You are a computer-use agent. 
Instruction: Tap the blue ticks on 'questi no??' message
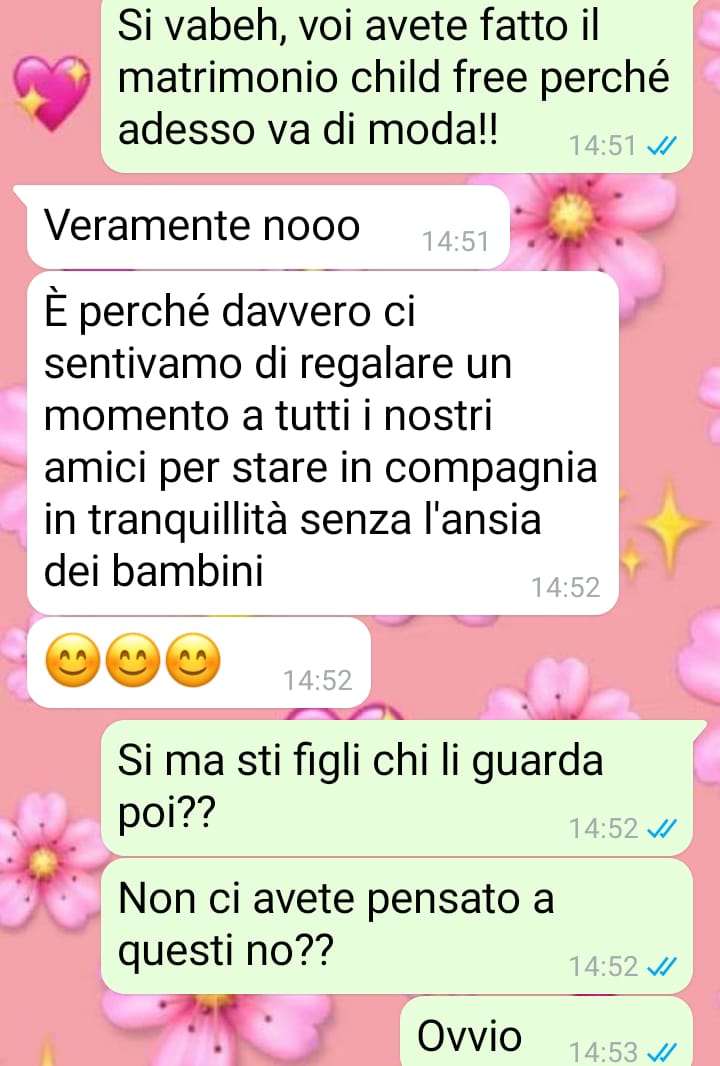661,966
